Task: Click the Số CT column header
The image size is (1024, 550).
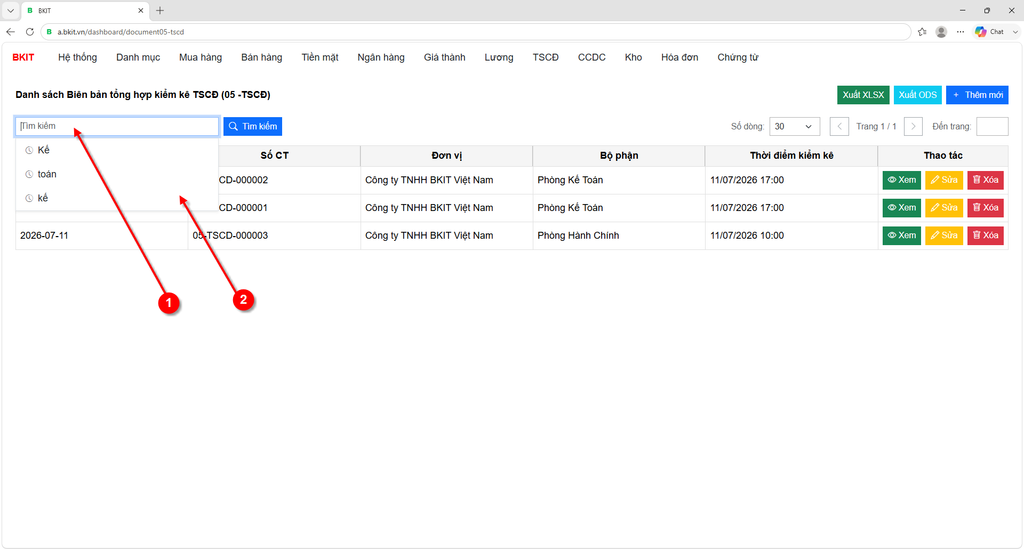Action: coord(274,155)
